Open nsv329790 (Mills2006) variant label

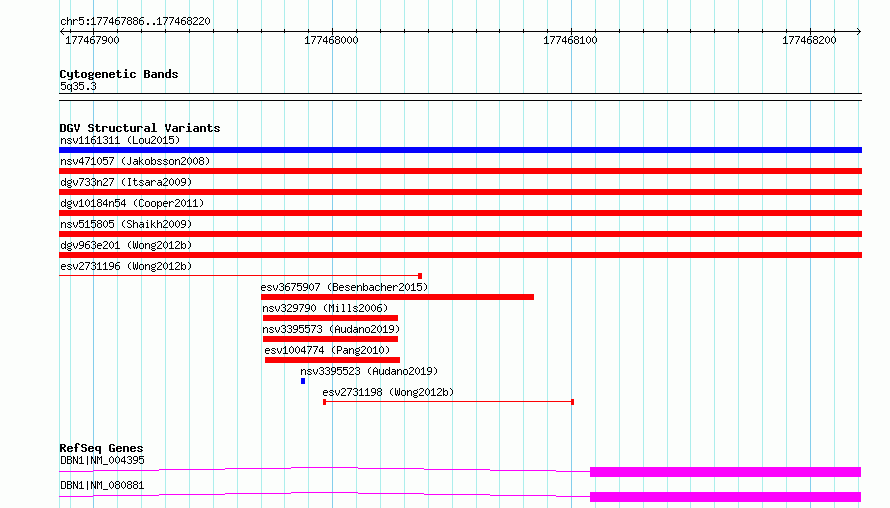click(x=325, y=308)
